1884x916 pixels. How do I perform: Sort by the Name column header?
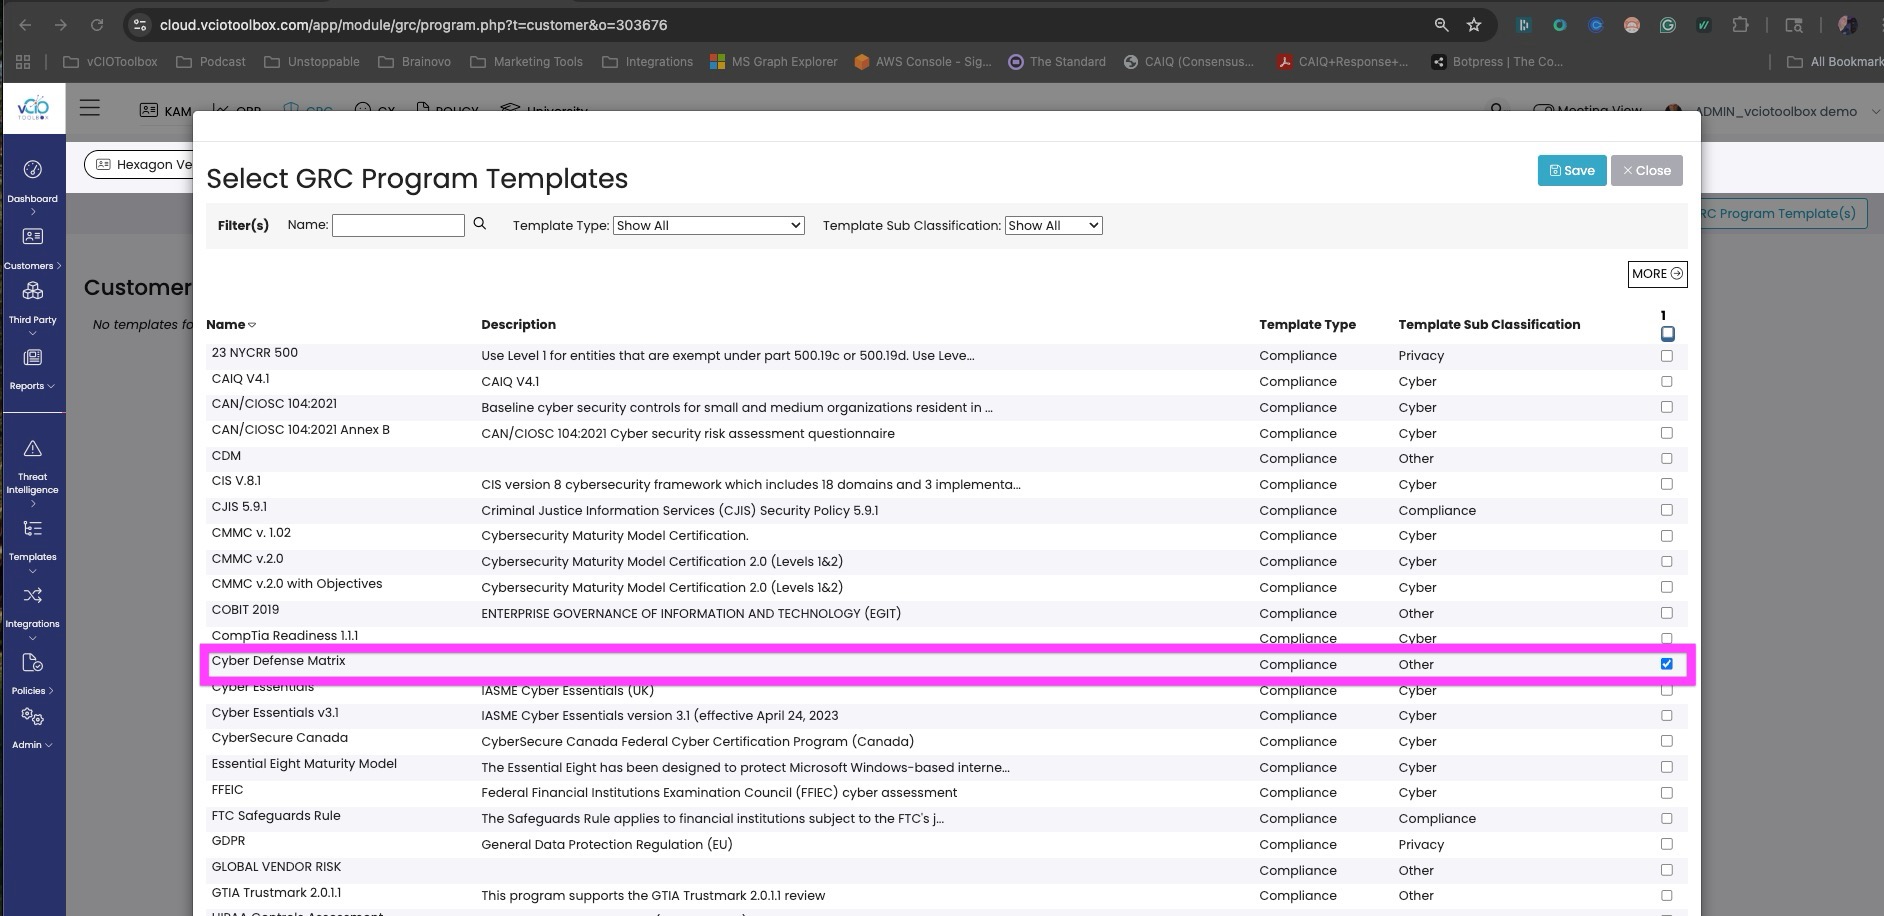coord(231,324)
